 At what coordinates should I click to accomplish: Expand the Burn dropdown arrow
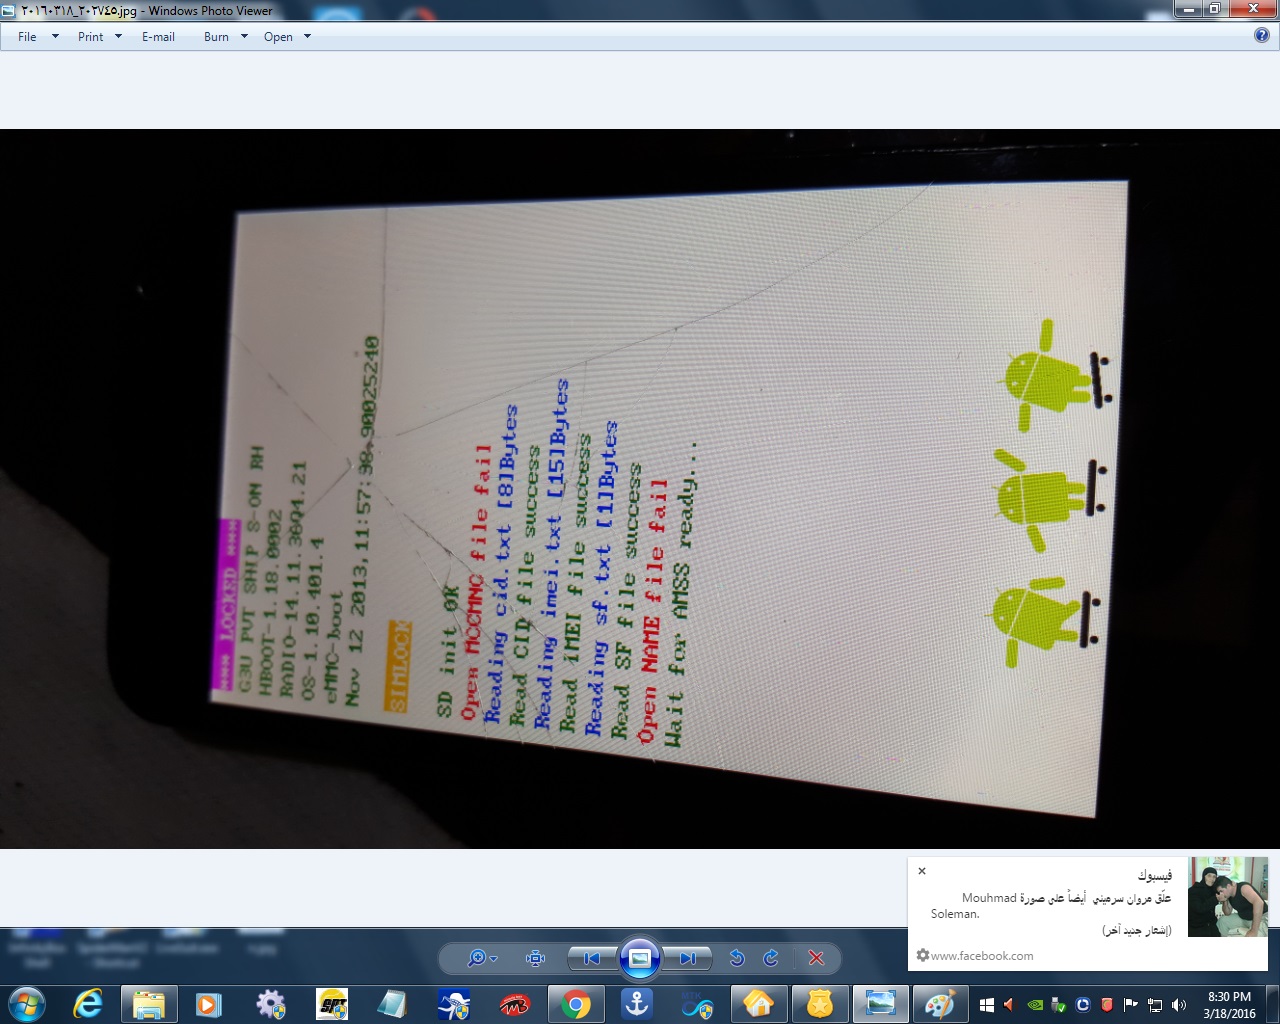pyautogui.click(x=244, y=37)
